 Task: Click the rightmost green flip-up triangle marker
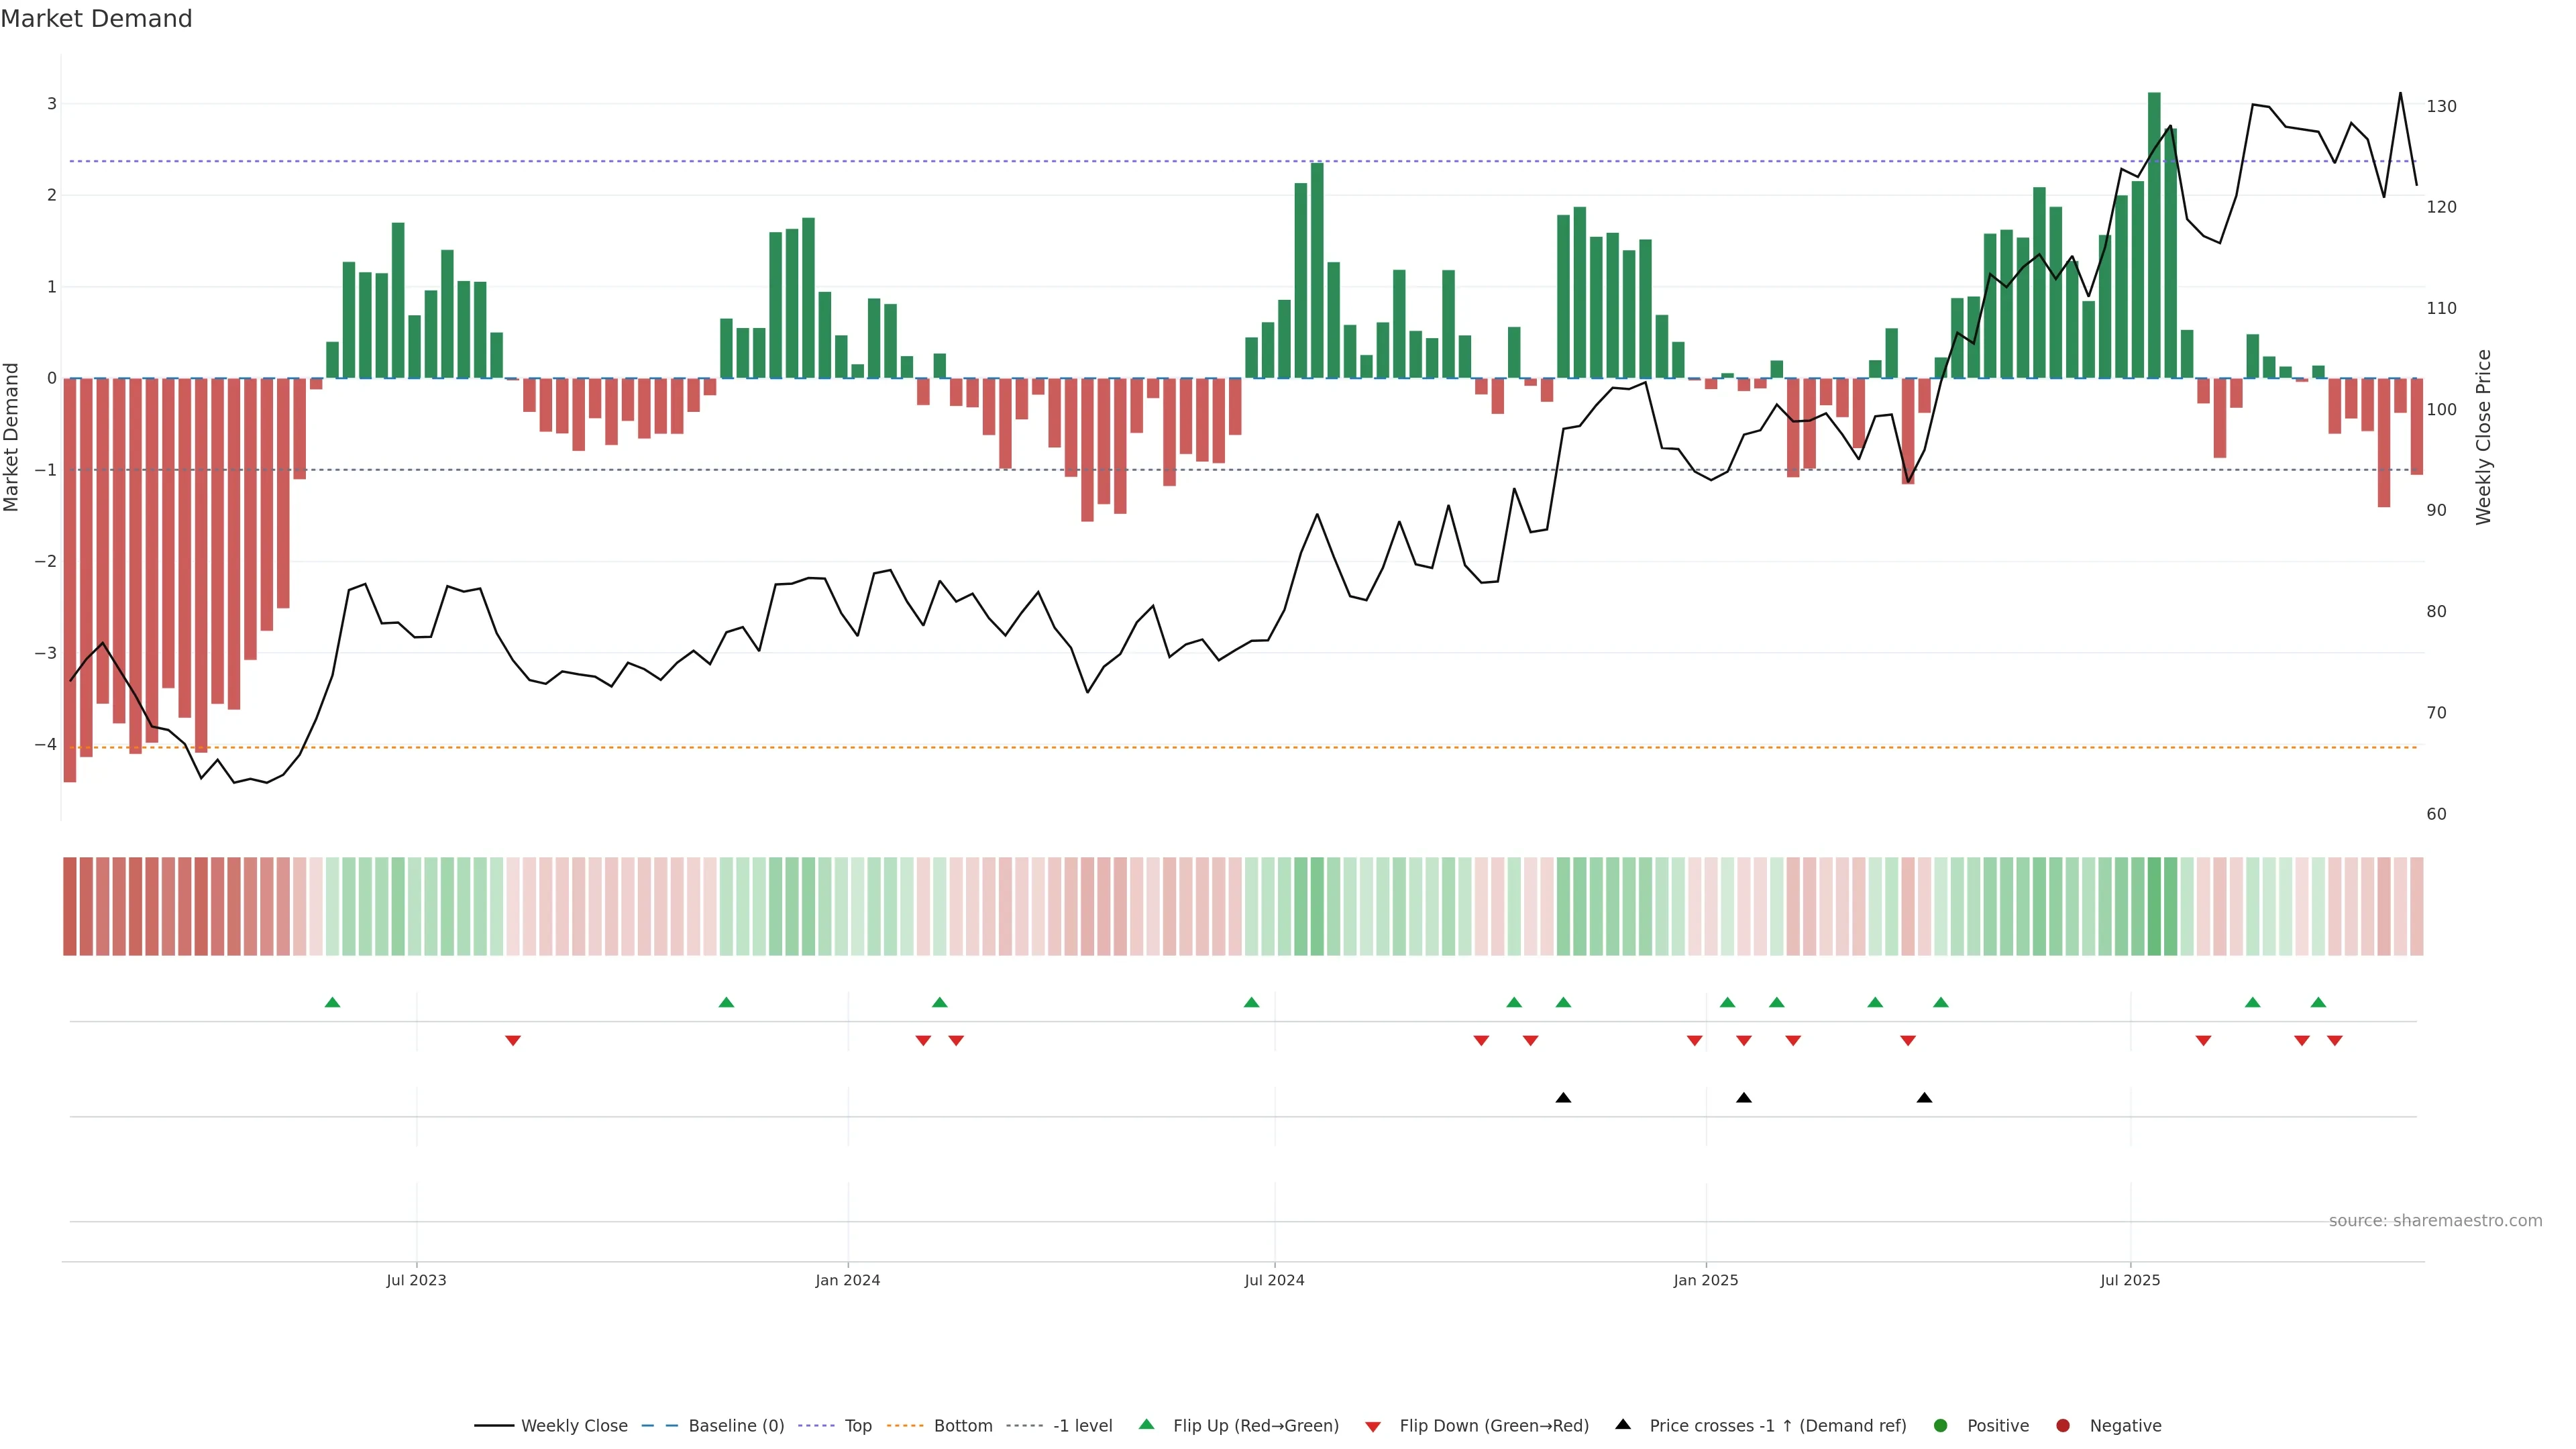(2318, 1002)
